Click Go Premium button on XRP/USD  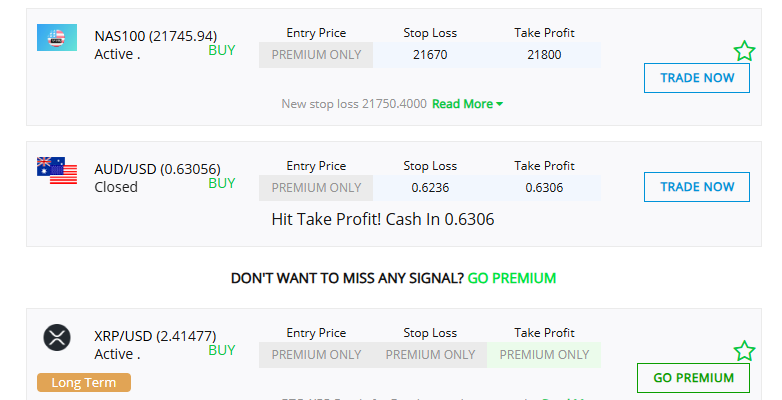pyautogui.click(x=693, y=378)
